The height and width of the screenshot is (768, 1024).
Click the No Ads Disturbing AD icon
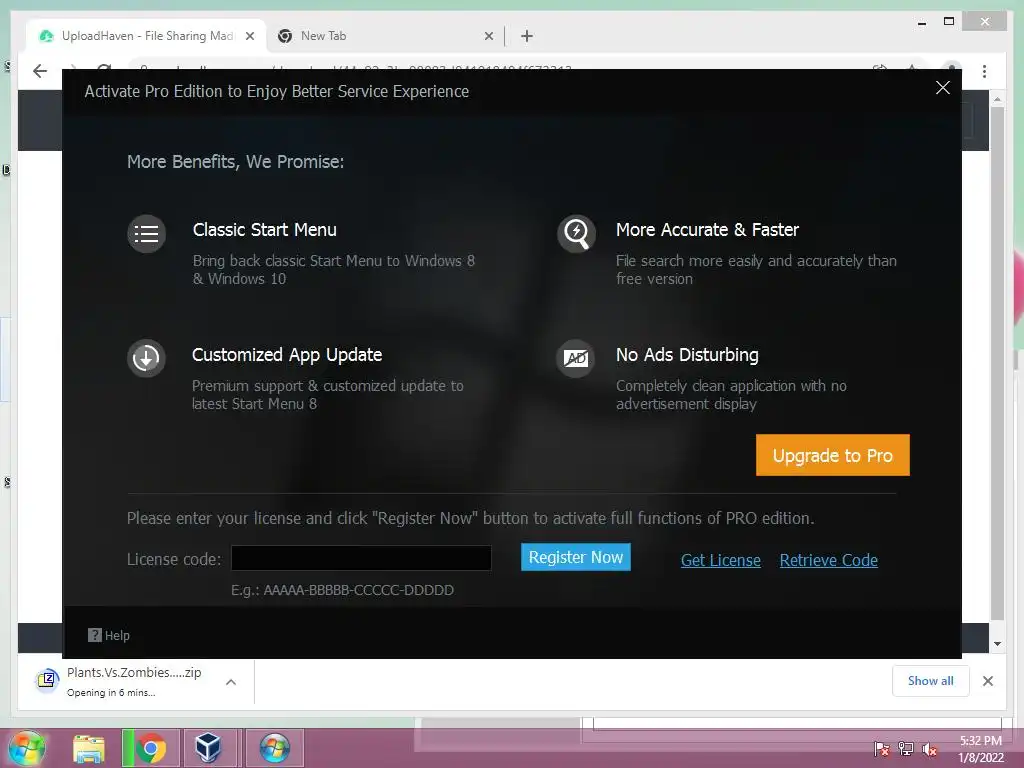point(575,359)
